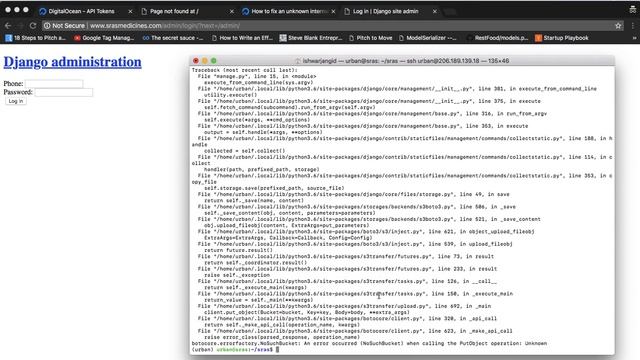This screenshot has height=360, width=640.
Task: Open the RestFood/models.p bookmark
Action: (x=498, y=38)
